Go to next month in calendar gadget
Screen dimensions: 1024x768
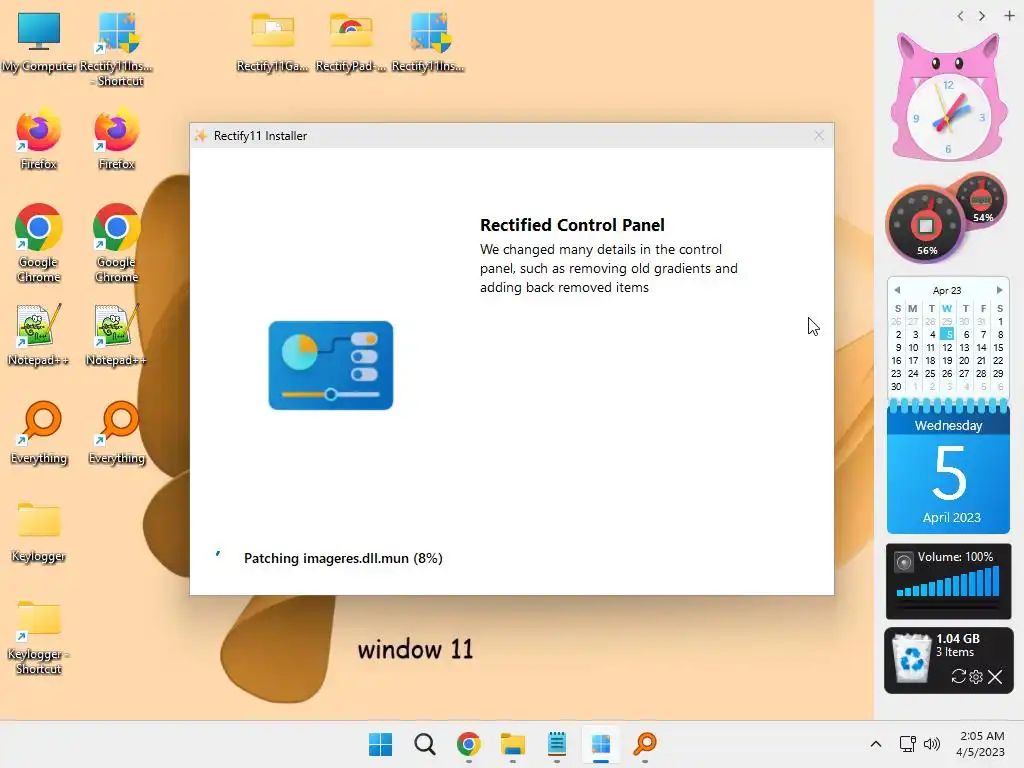pyautogui.click(x=999, y=290)
